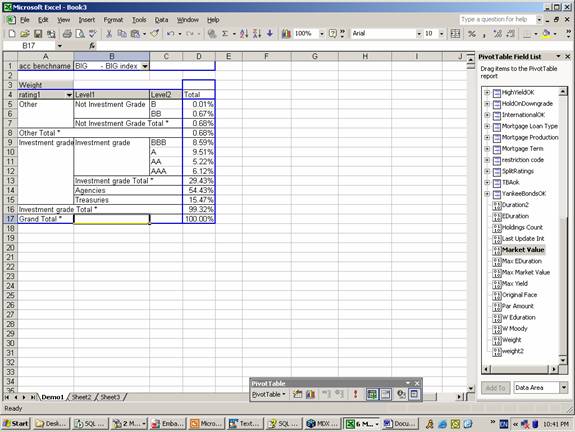Toggle Include Hidden Items in Totals
This screenshot has height=432, width=575.
(372, 394)
